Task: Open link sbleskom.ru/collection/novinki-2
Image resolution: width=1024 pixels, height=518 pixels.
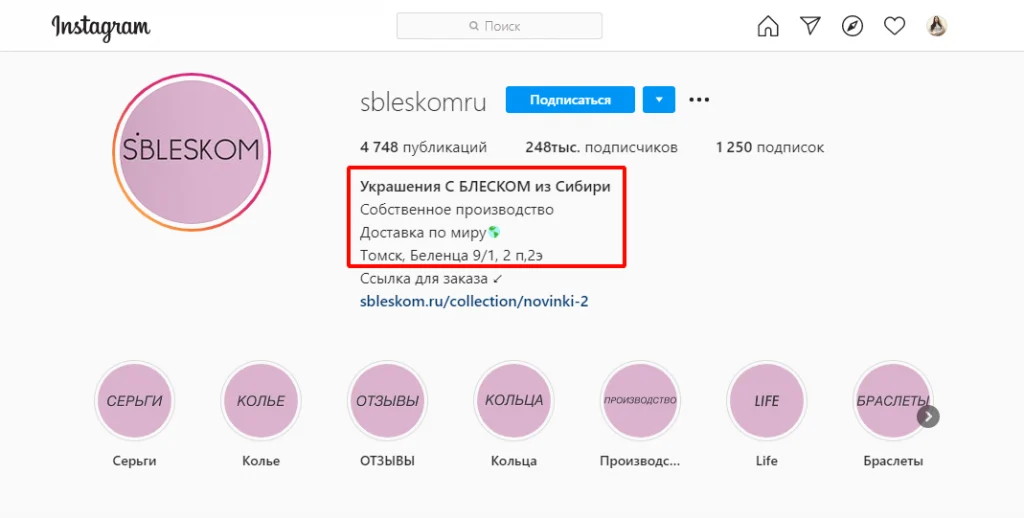Action: pyautogui.click(x=474, y=301)
